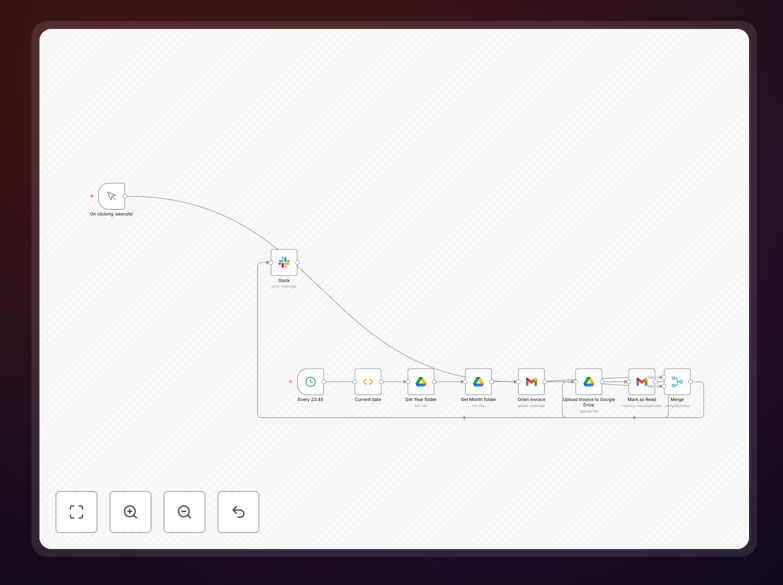Select the 'Mark as Read' Gmail node
783x585 pixels.
coord(642,382)
